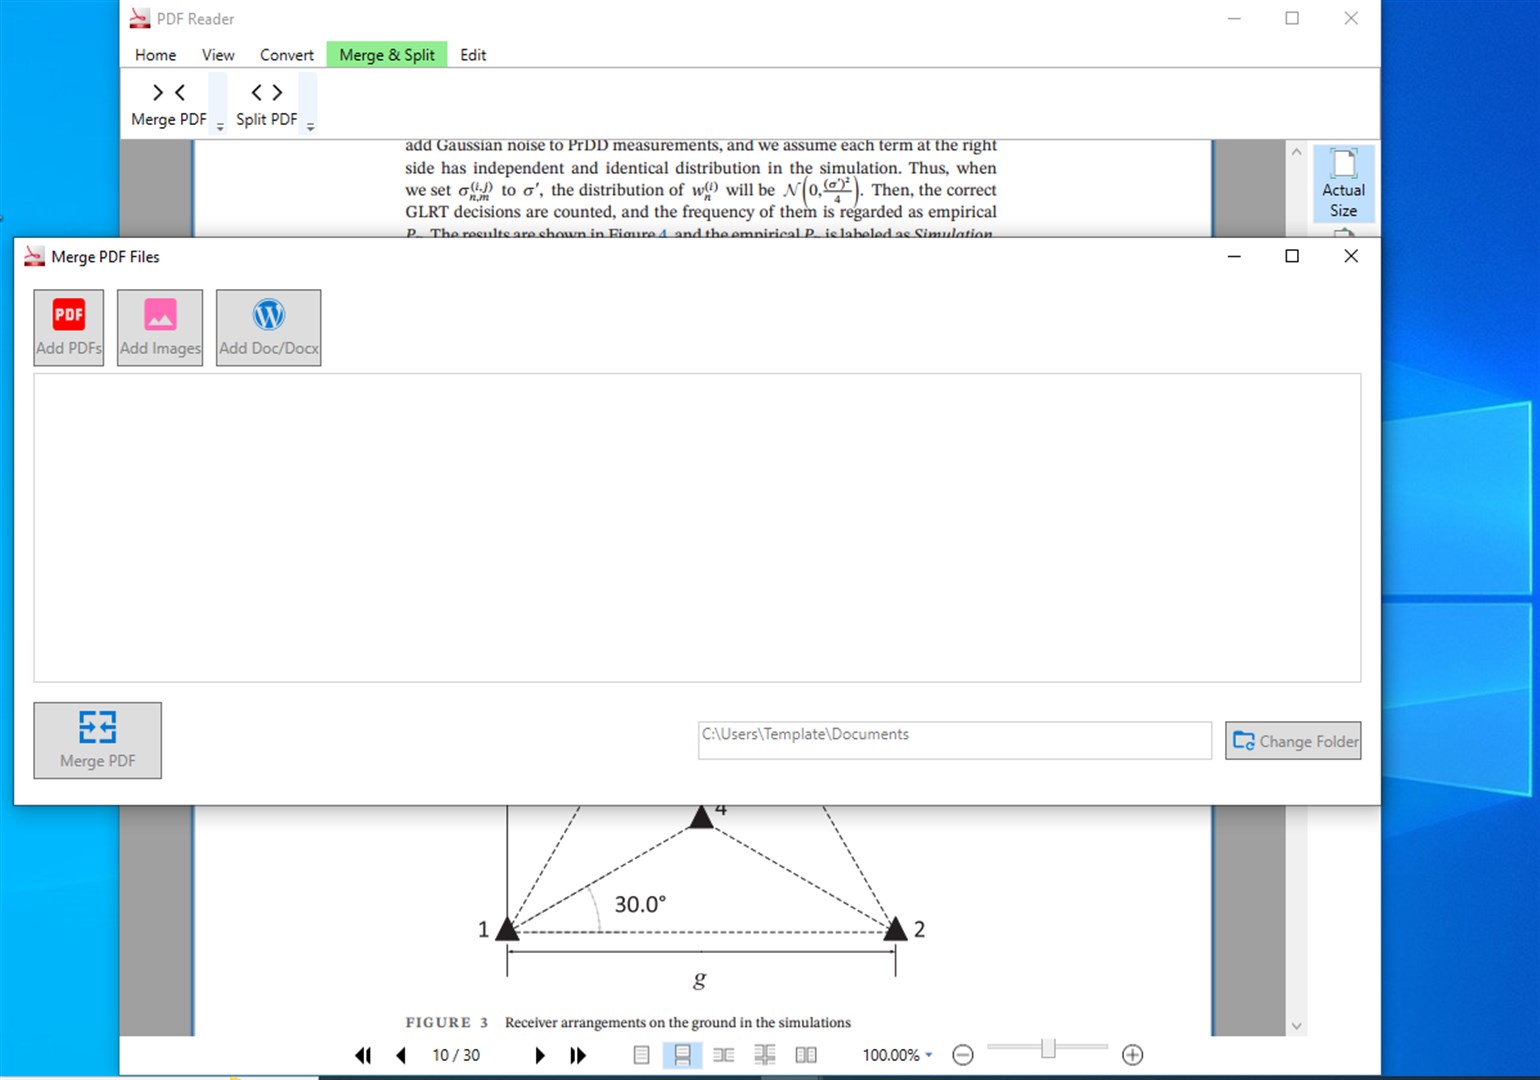
Task: Expand Split PDF dropdown arrow
Action: (310, 126)
